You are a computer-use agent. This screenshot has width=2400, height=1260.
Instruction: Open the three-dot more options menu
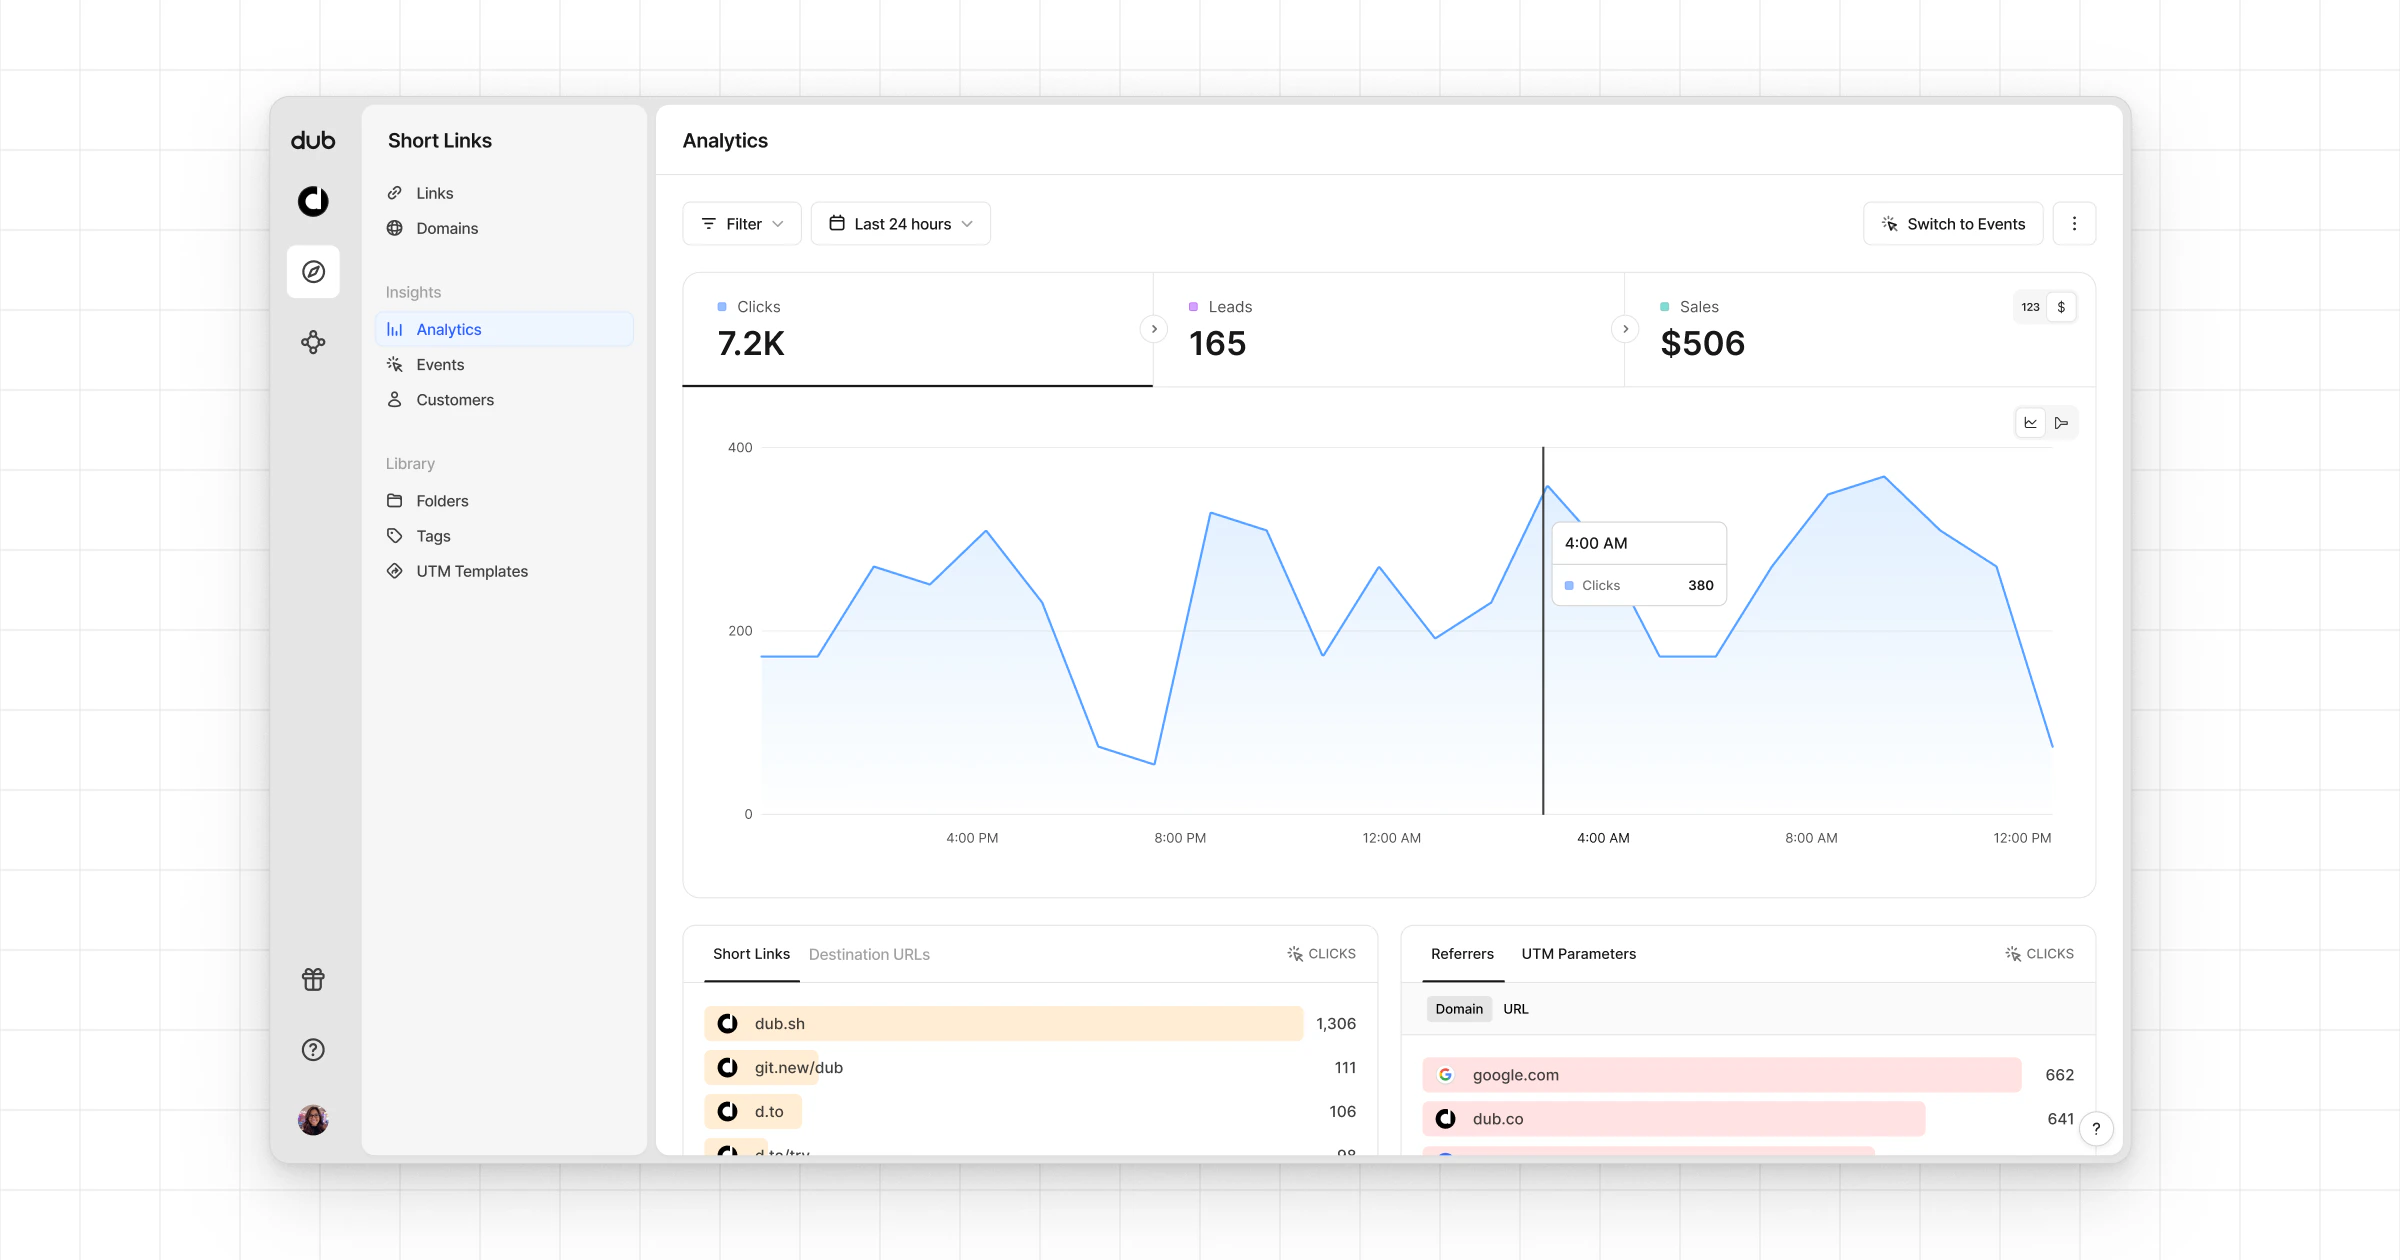[x=2074, y=224]
